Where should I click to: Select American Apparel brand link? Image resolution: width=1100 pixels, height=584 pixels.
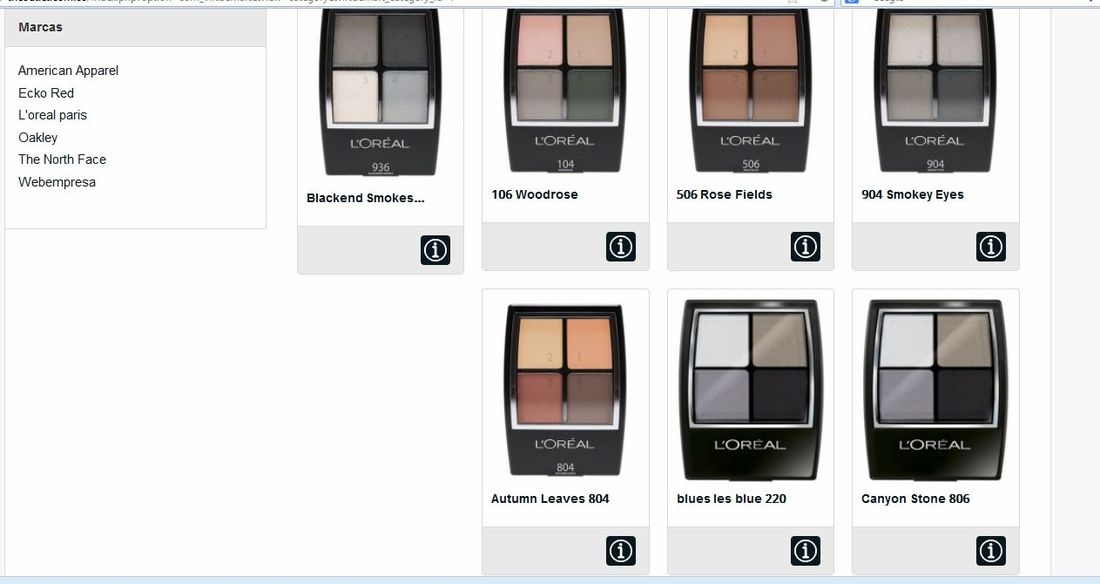click(68, 70)
